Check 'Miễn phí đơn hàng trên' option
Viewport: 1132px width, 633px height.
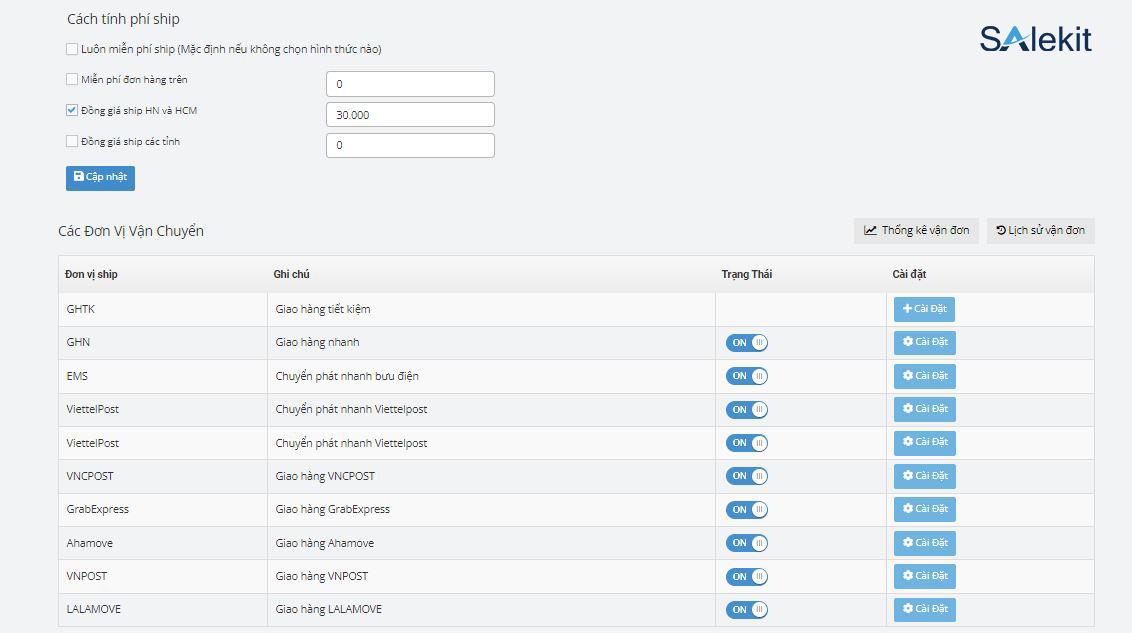click(72, 79)
